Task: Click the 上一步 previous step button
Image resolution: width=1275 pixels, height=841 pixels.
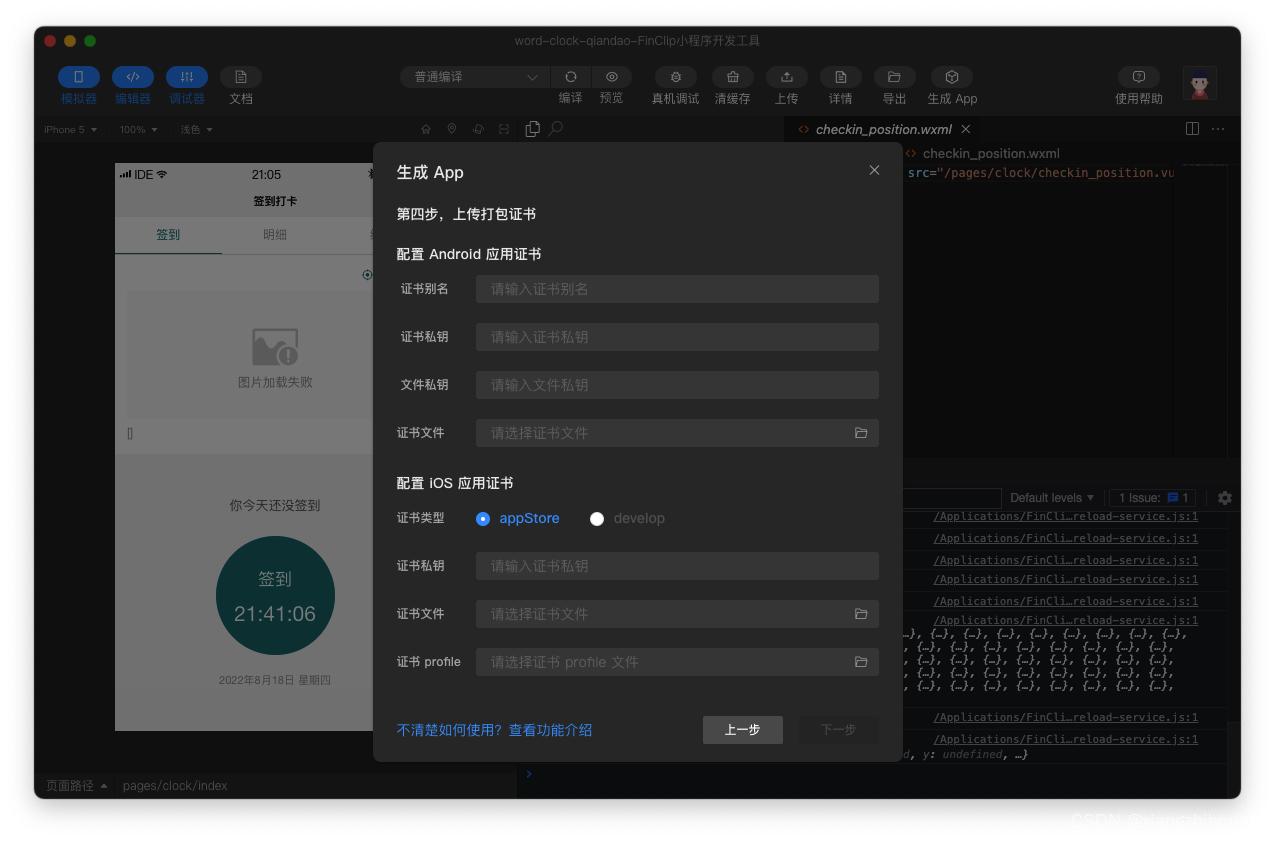Action: pos(742,730)
